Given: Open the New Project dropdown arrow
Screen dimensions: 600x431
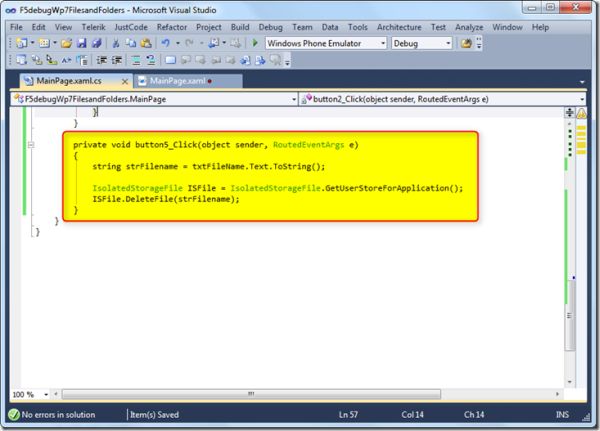Looking at the screenshot, I should pyautogui.click(x=32, y=43).
